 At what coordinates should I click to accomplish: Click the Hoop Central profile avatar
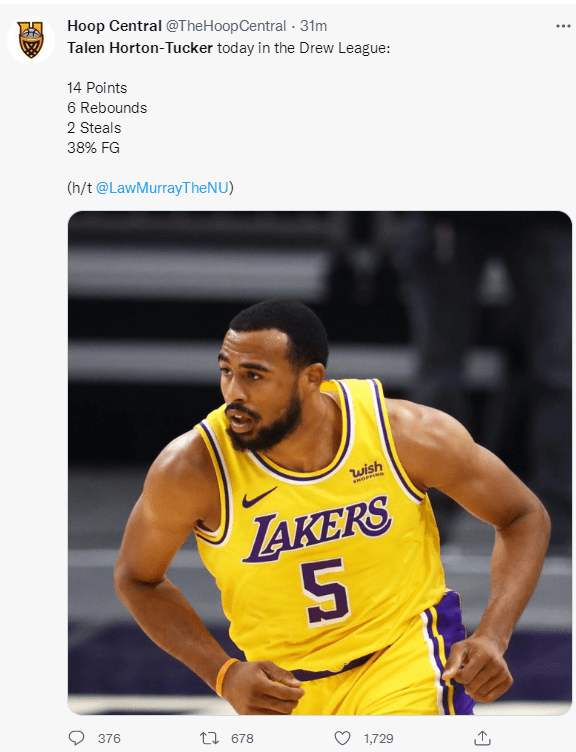click(31, 40)
